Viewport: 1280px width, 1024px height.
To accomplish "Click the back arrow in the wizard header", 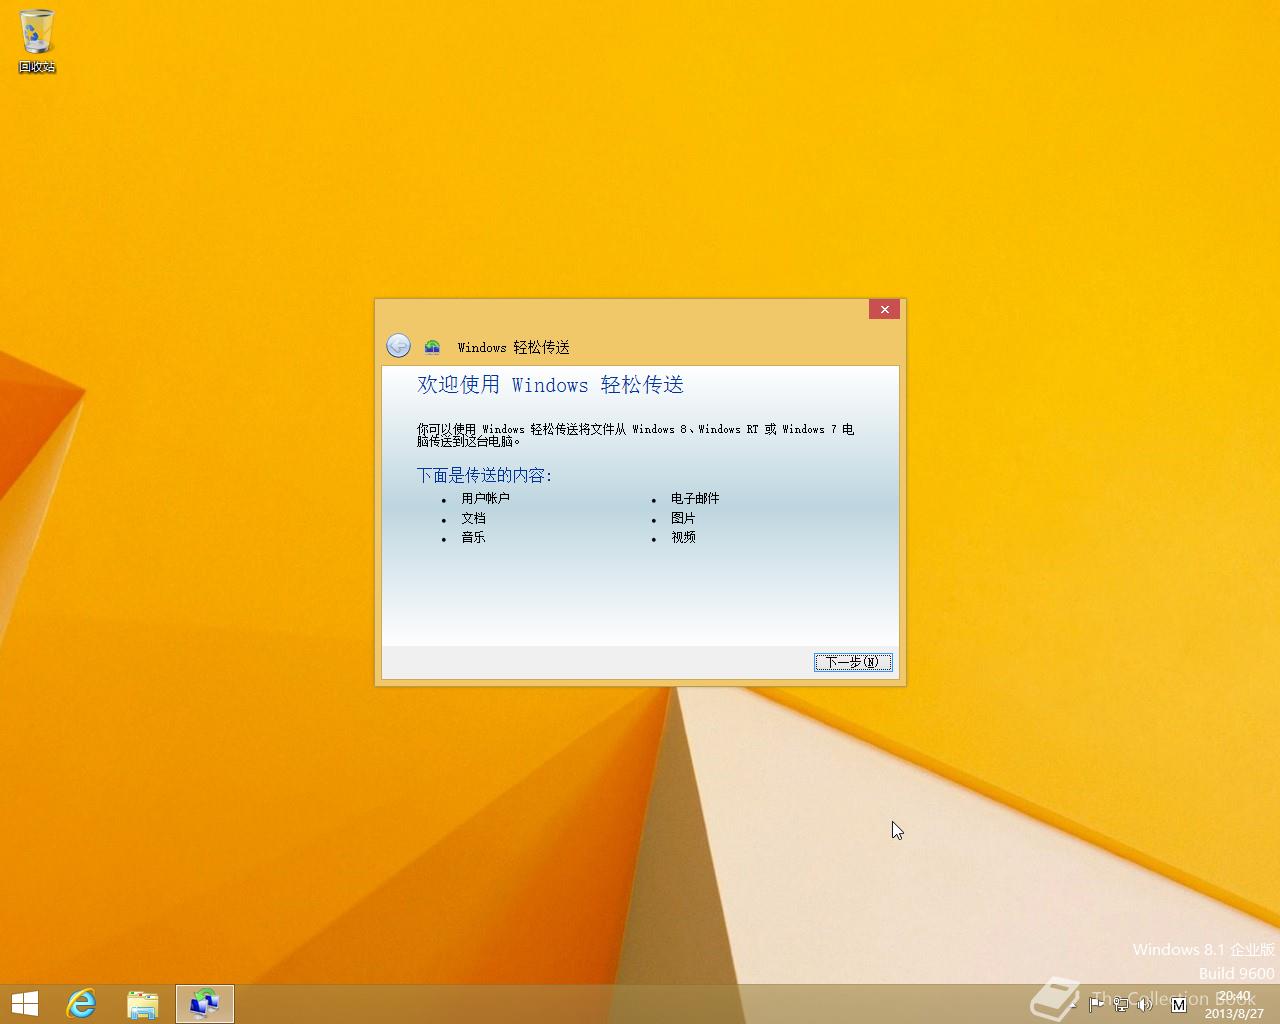I will click(x=398, y=346).
